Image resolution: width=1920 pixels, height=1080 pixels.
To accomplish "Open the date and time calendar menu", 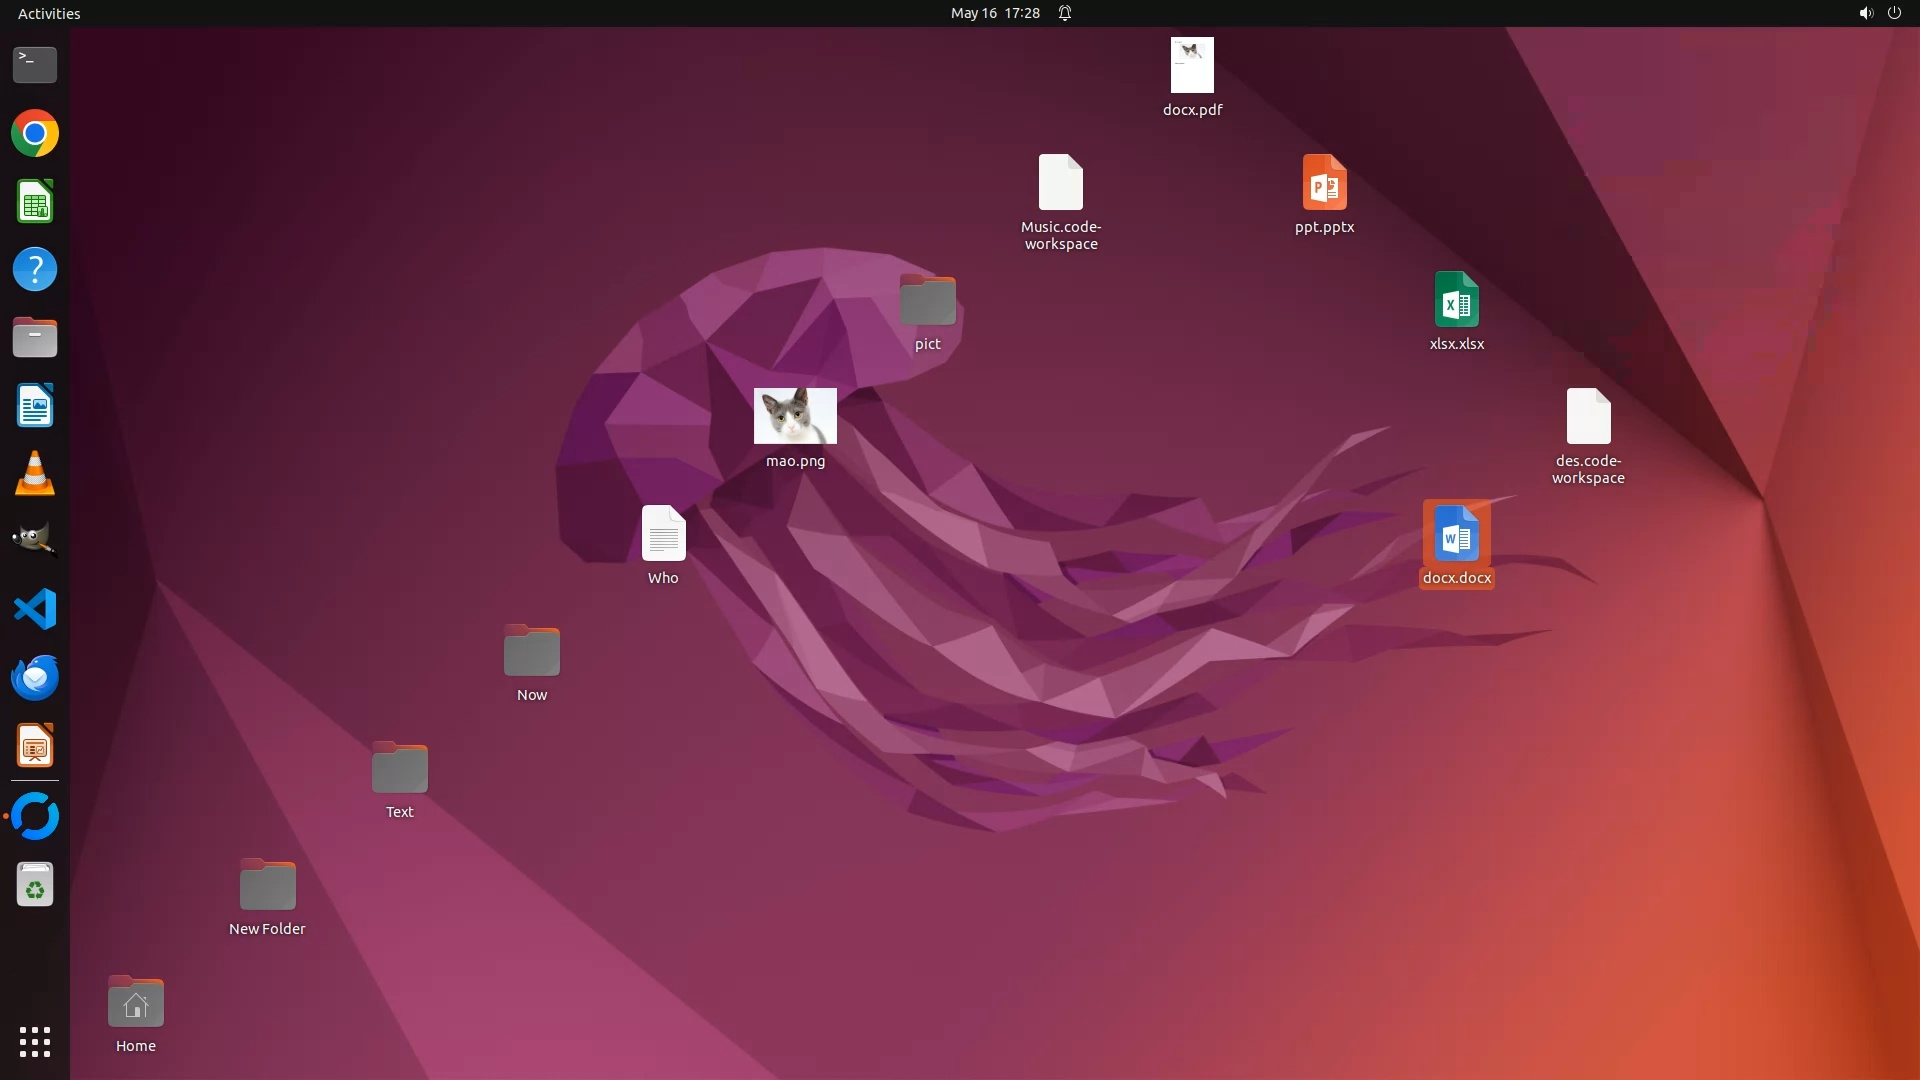I will [x=994, y=13].
